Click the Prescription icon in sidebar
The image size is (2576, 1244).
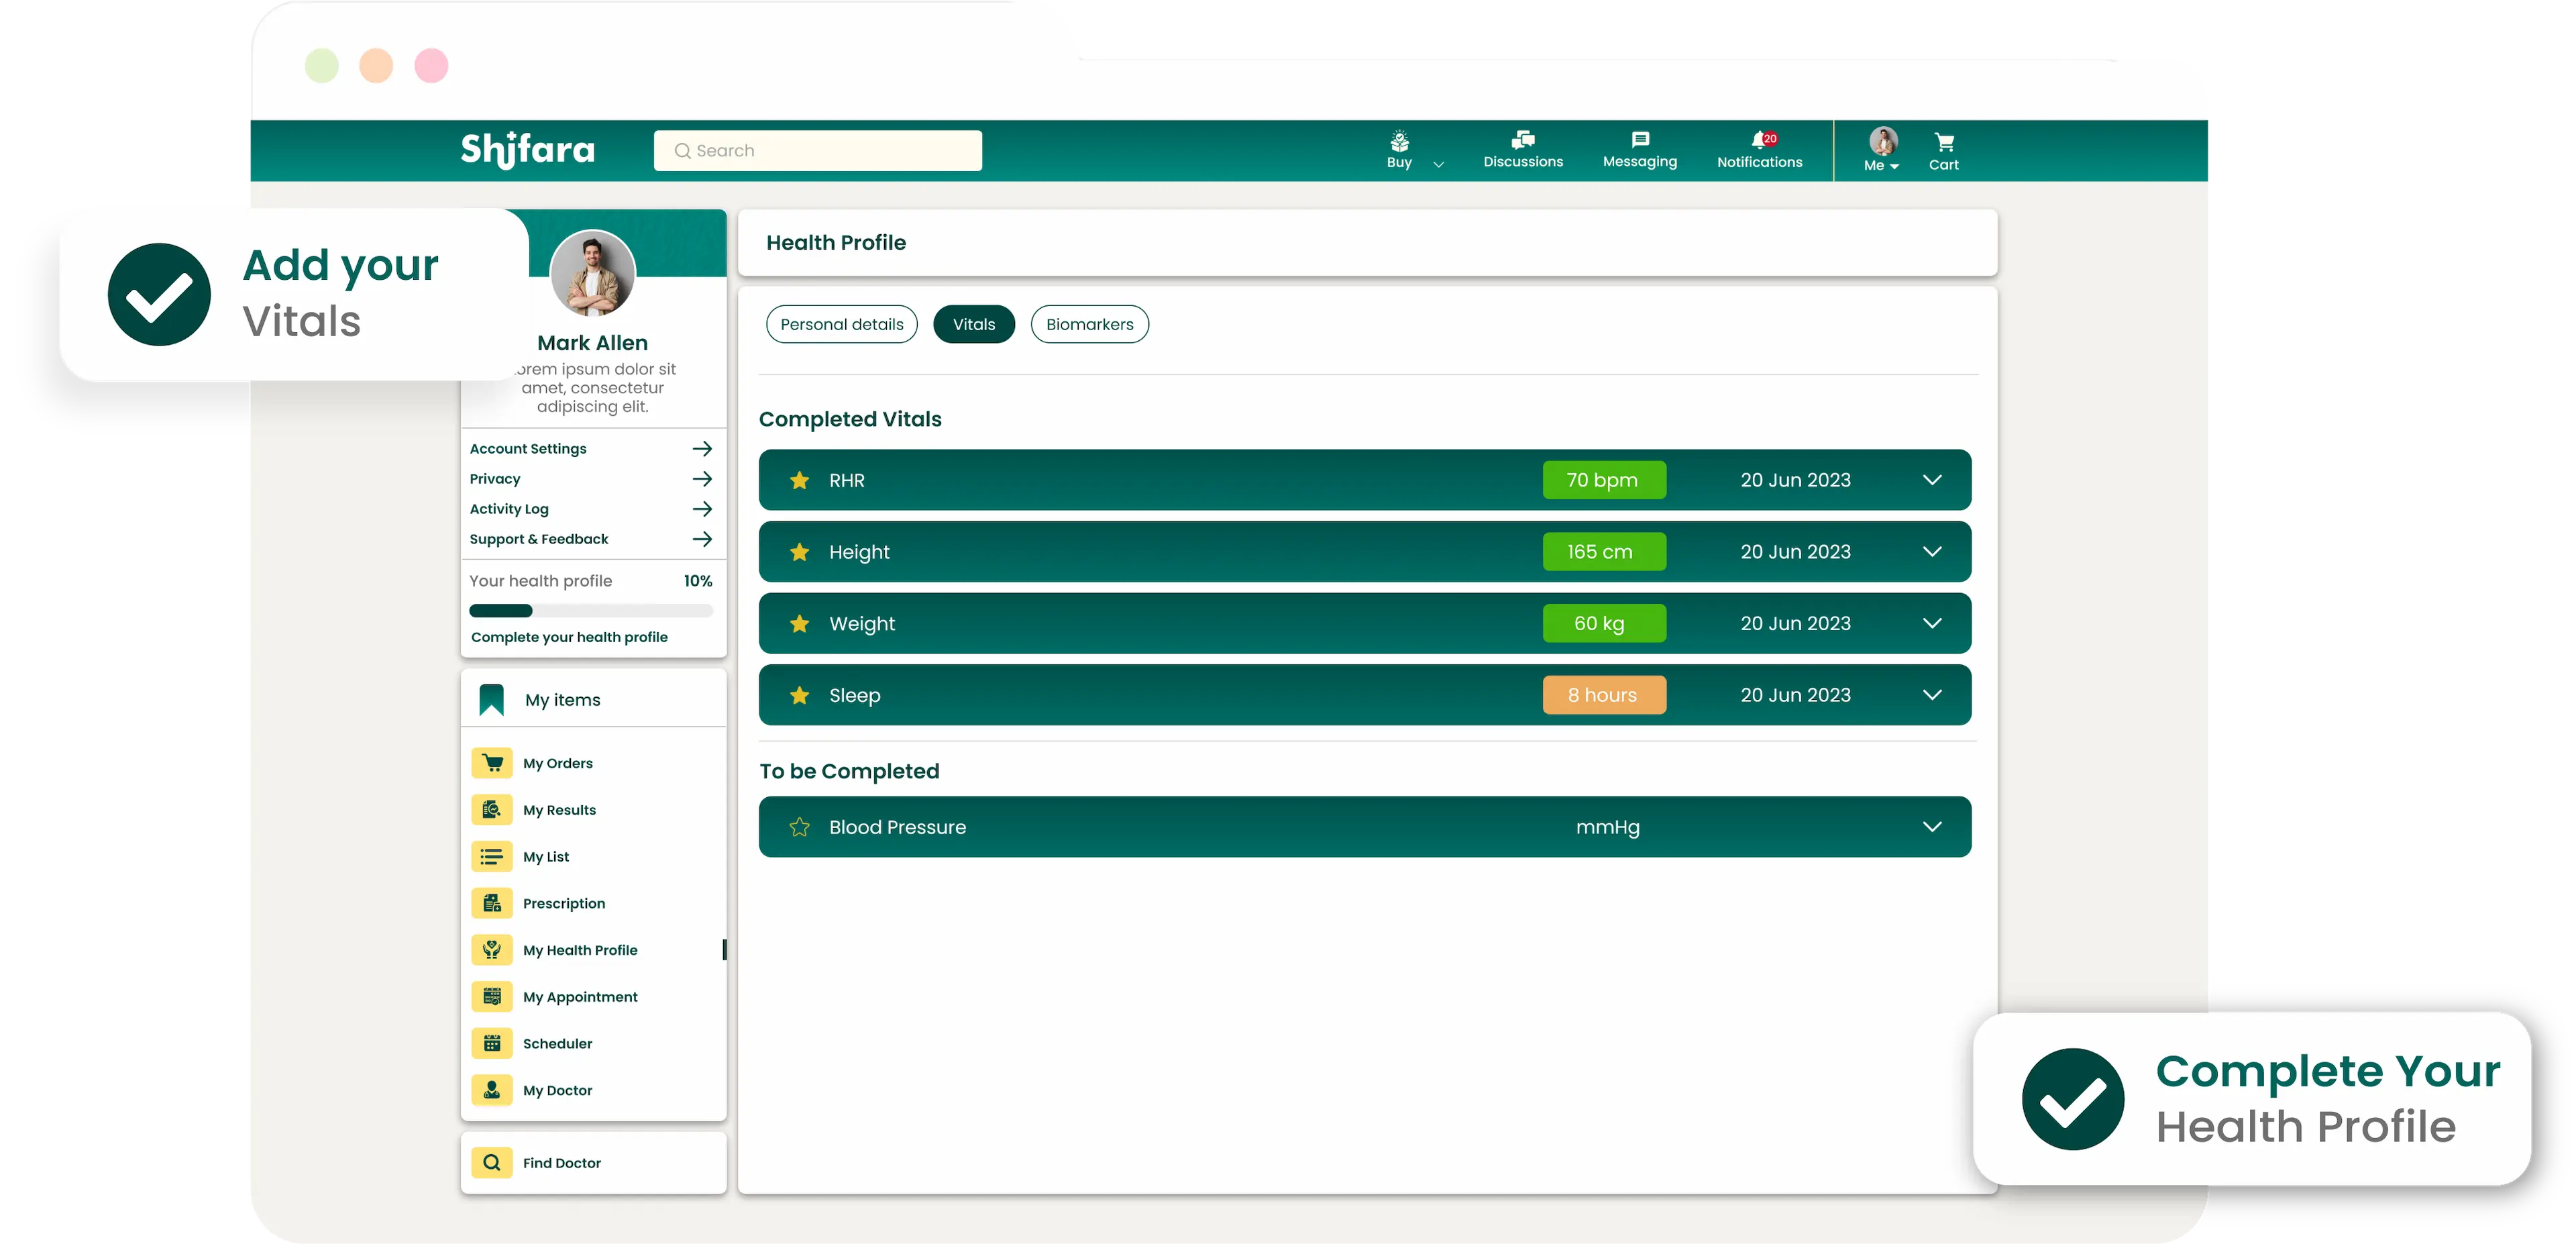[492, 903]
